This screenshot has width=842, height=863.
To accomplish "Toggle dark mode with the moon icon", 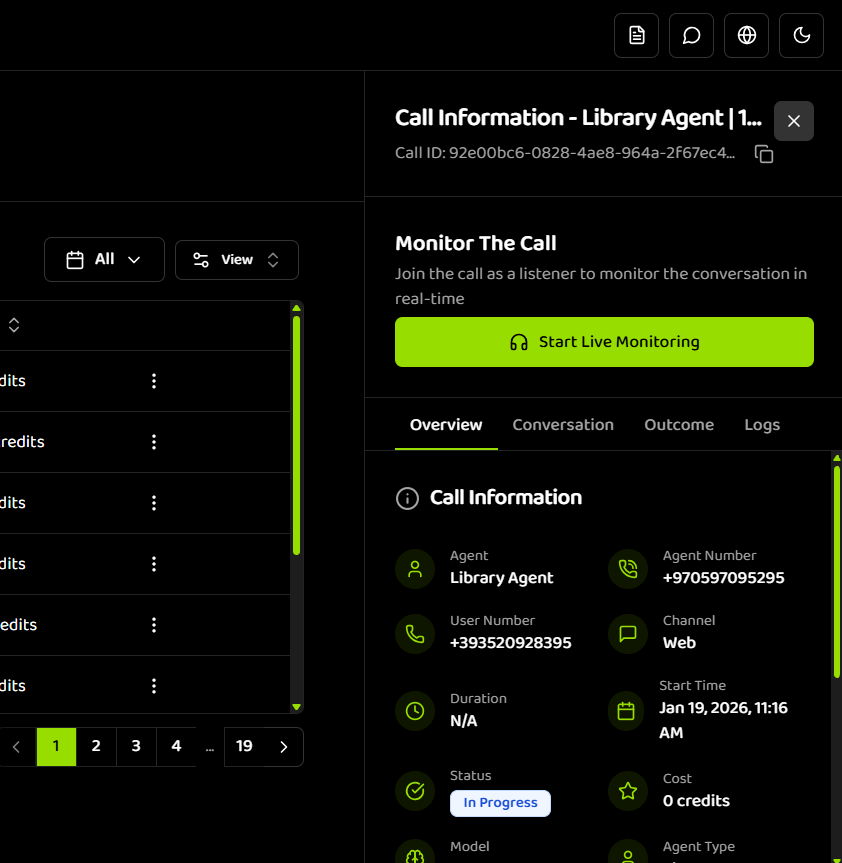I will click(x=801, y=35).
